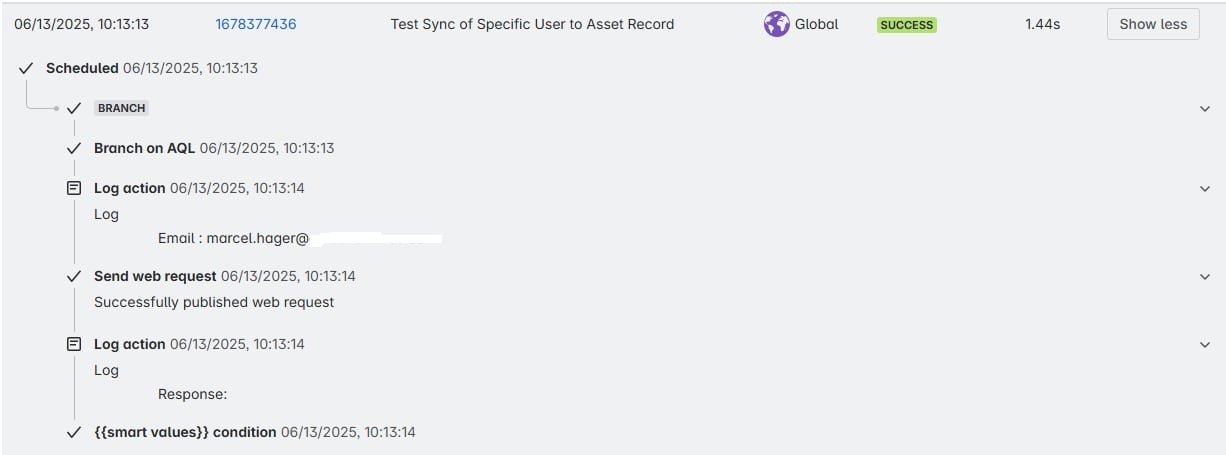Click the second Log action document icon
The width and height of the screenshot is (1226, 455).
[74, 344]
